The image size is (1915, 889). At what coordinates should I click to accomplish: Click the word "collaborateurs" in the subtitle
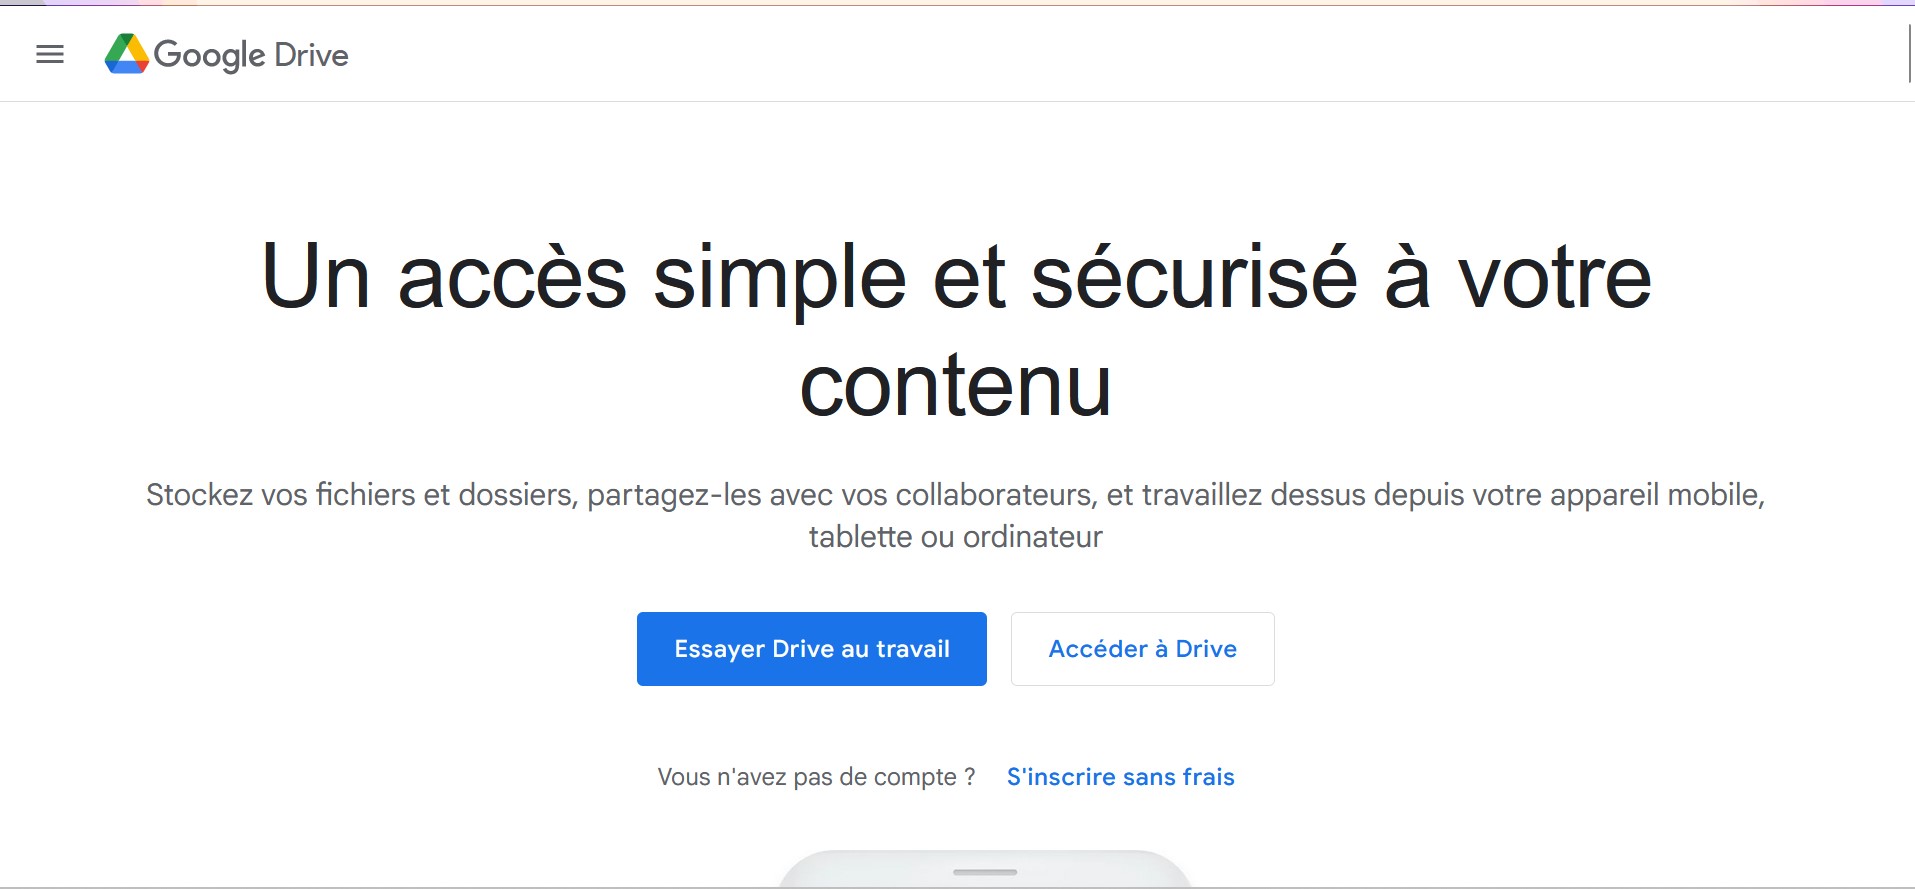[x=995, y=495]
